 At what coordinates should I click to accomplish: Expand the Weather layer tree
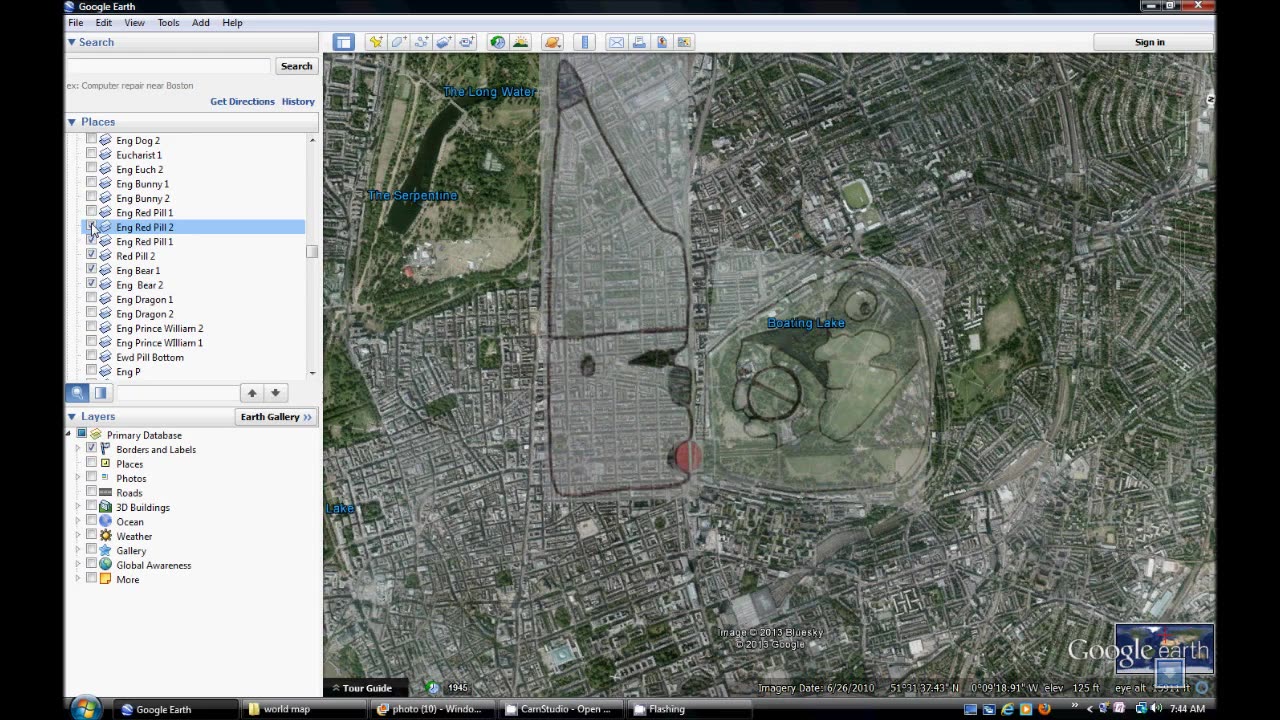(78, 536)
